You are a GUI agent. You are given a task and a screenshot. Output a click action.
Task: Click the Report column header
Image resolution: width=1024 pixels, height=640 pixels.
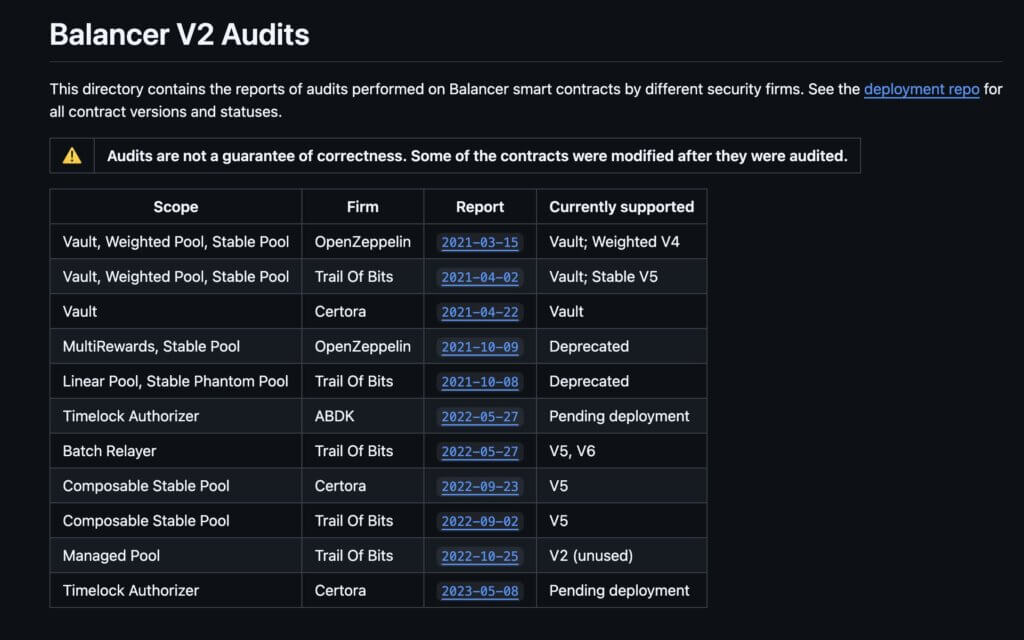coord(479,206)
